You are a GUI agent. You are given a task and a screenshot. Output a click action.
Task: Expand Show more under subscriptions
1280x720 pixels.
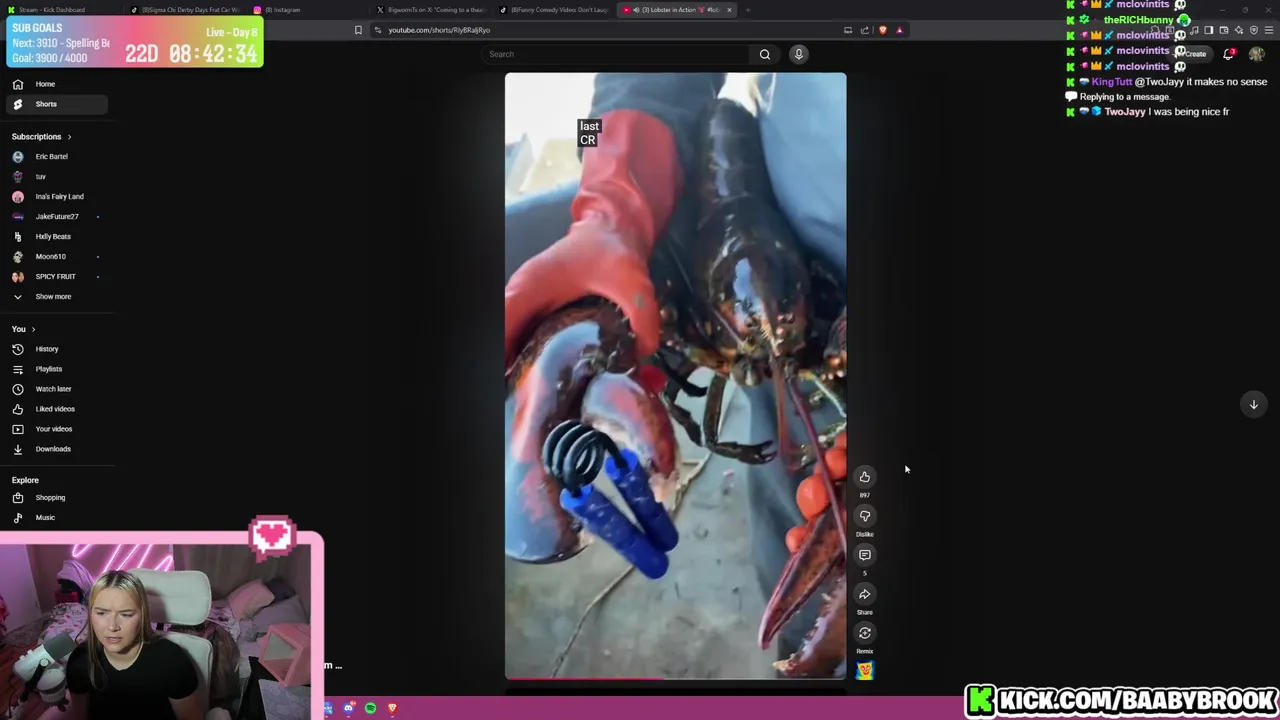pos(56,297)
